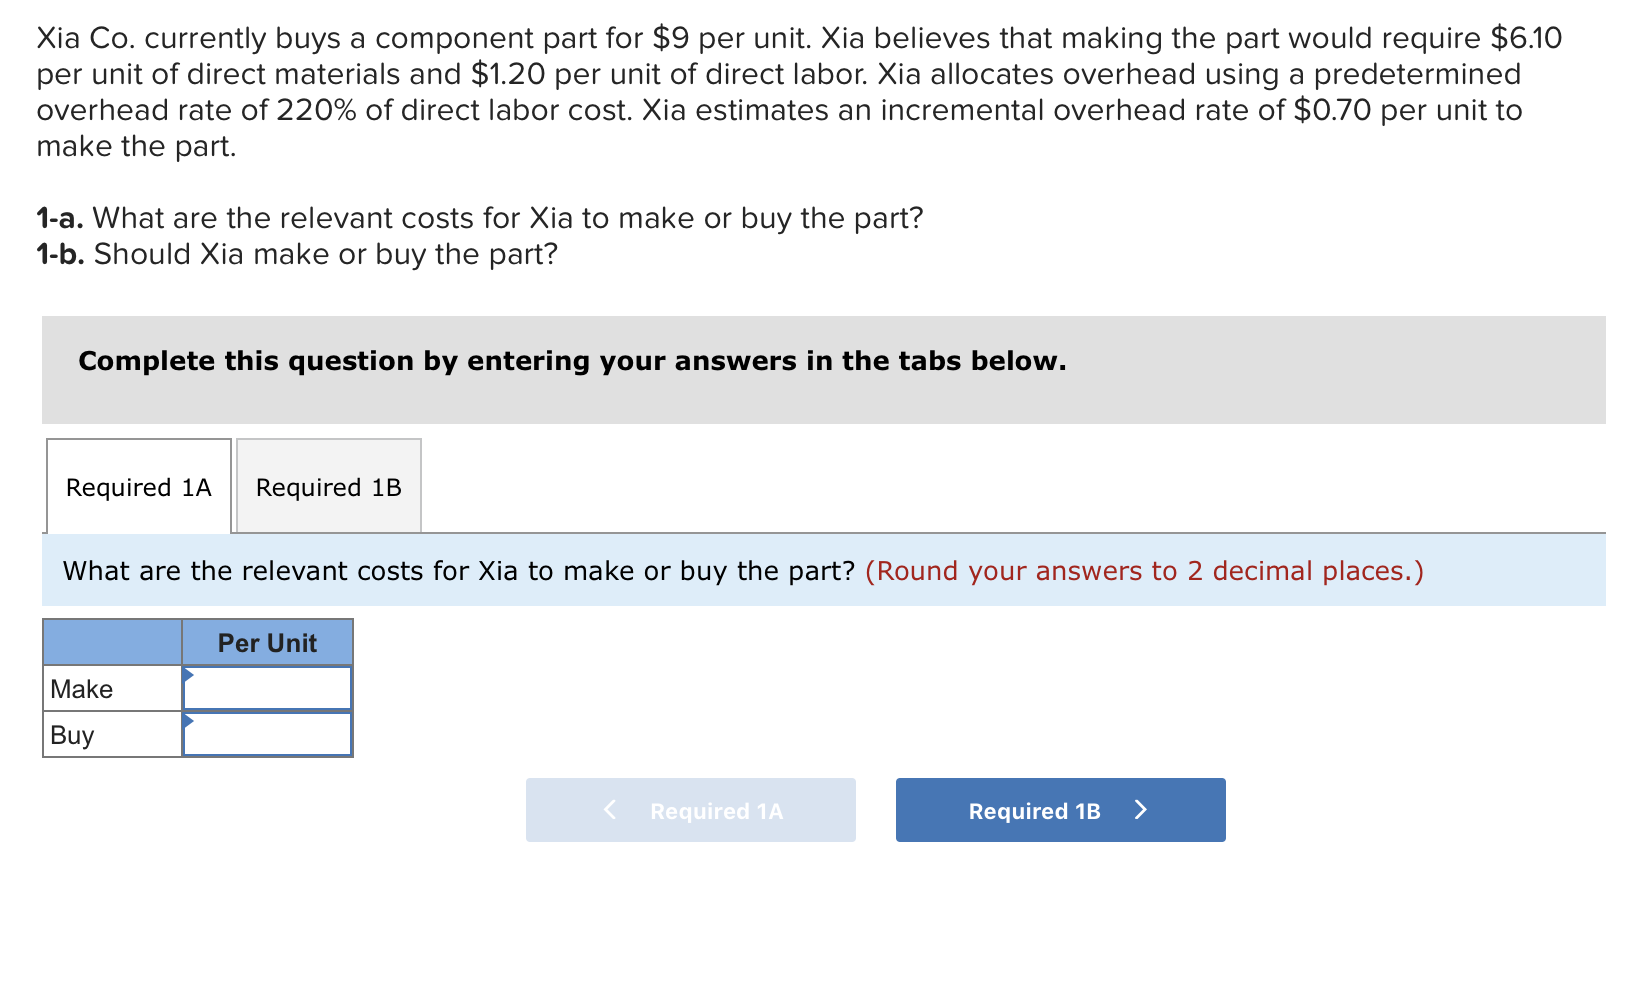Click the Complete this question banner

tap(572, 361)
